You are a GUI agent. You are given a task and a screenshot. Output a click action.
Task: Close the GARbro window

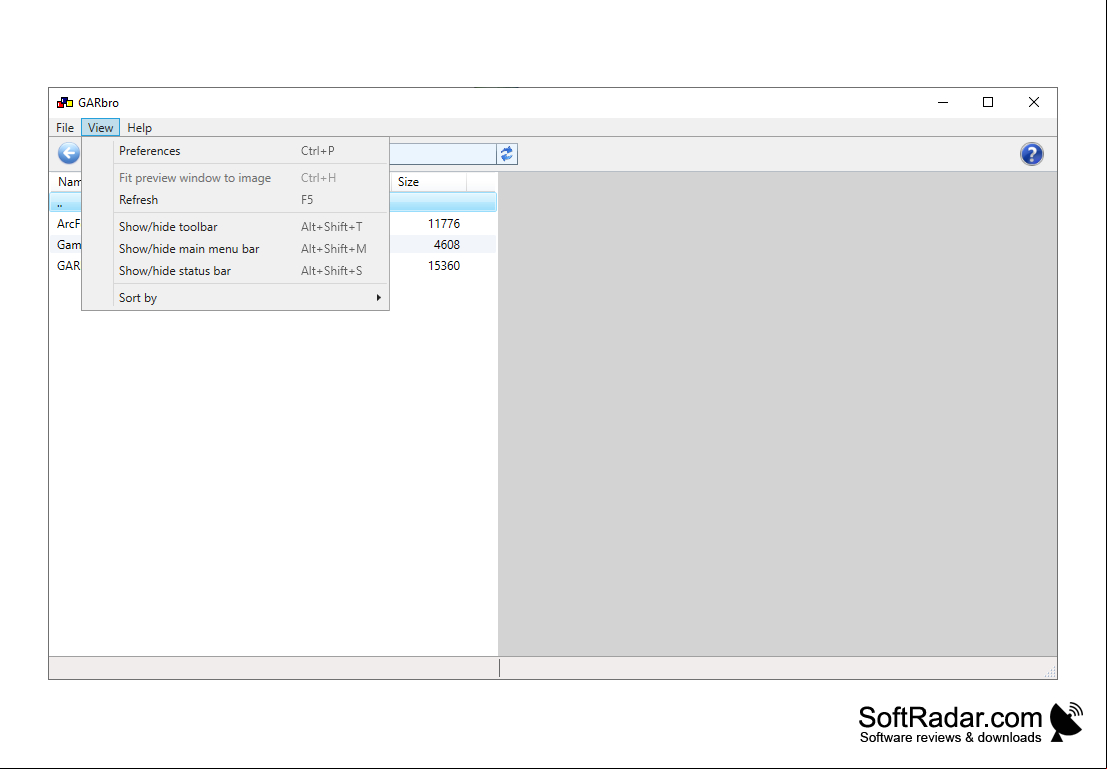coord(1034,102)
